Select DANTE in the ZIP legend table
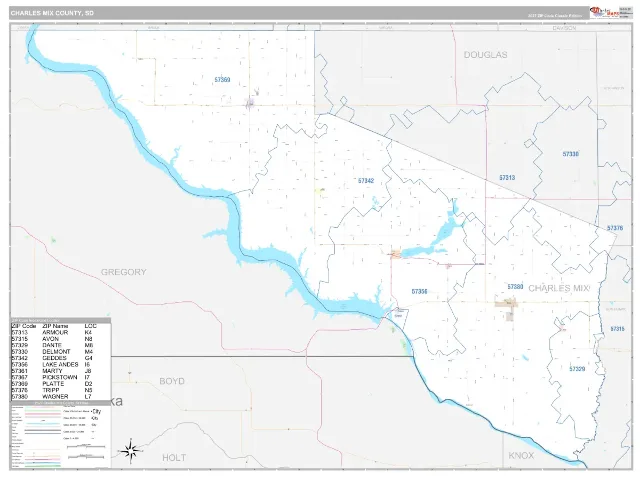The height and width of the screenshot is (480, 640). [52, 345]
